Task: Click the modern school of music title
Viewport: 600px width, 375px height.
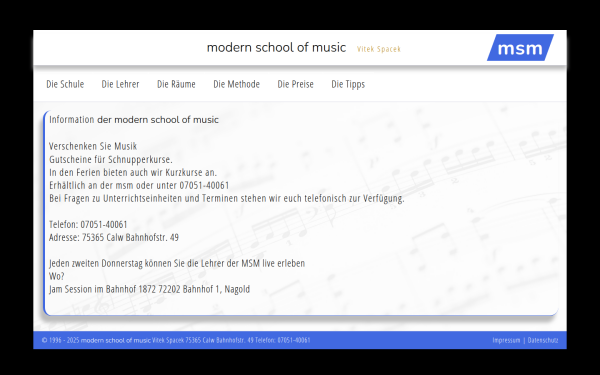Action: 276,47
